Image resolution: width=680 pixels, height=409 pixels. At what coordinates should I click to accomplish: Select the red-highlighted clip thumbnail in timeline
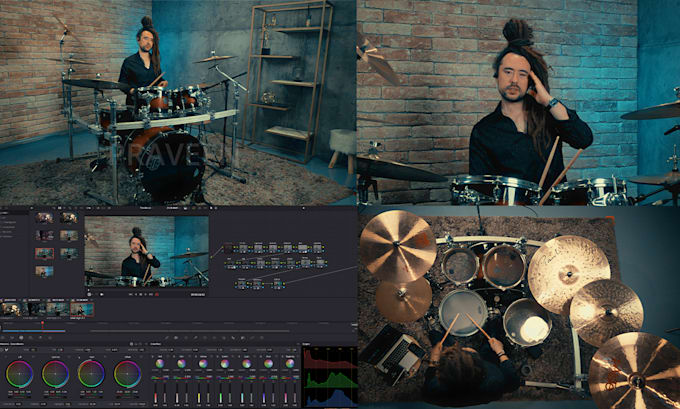(82, 309)
